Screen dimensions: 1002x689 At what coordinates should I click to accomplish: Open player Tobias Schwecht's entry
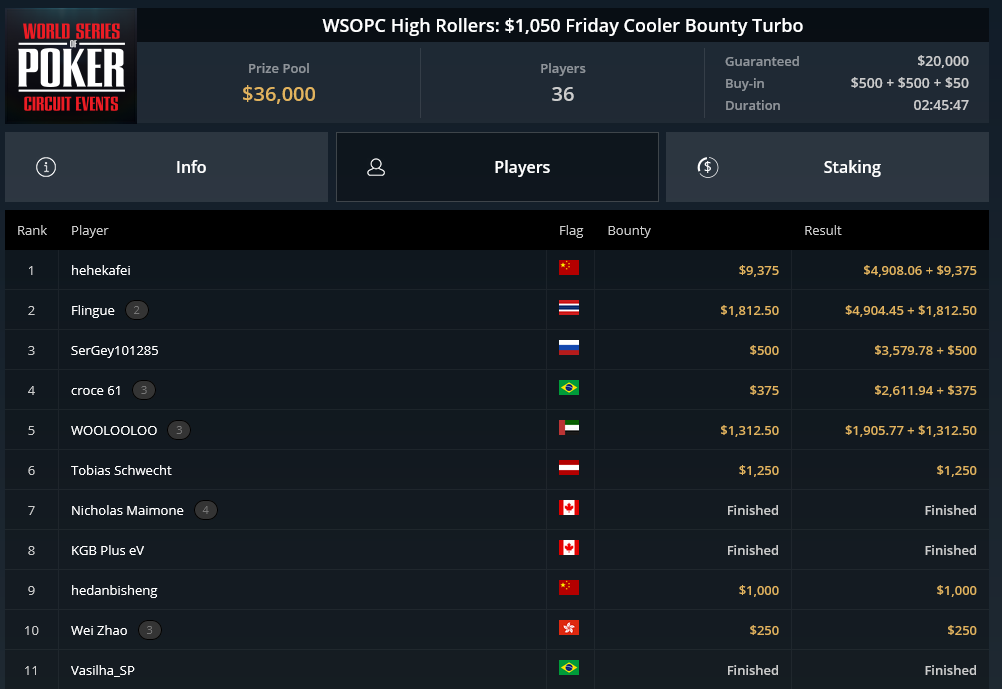tap(121, 470)
